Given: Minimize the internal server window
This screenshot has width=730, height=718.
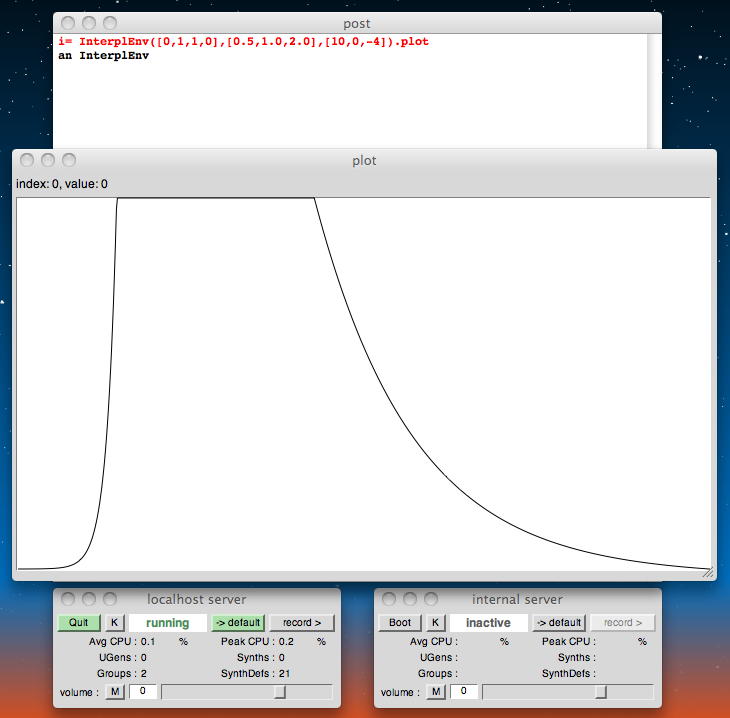Looking at the screenshot, I should (x=410, y=599).
